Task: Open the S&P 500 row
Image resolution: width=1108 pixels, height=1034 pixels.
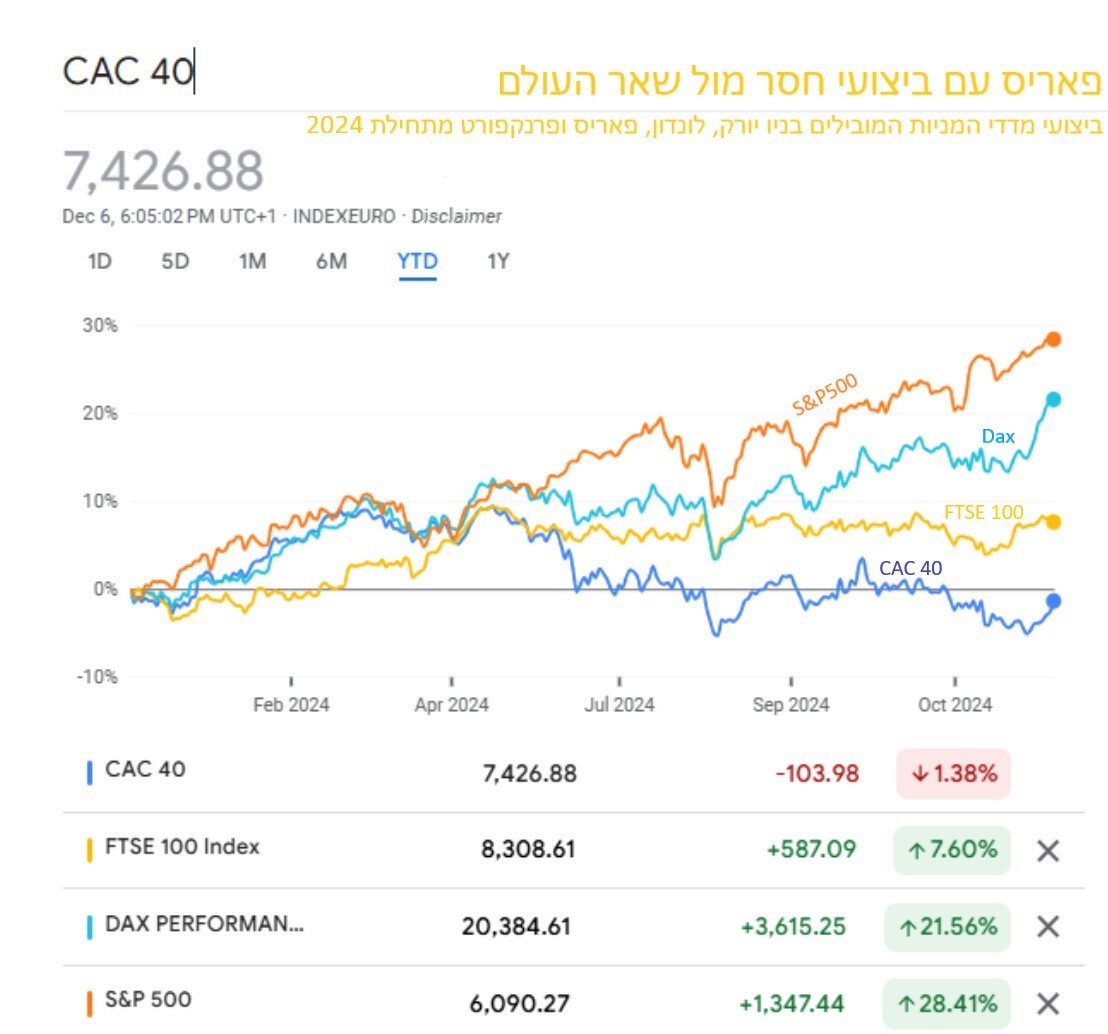Action: coord(148,999)
